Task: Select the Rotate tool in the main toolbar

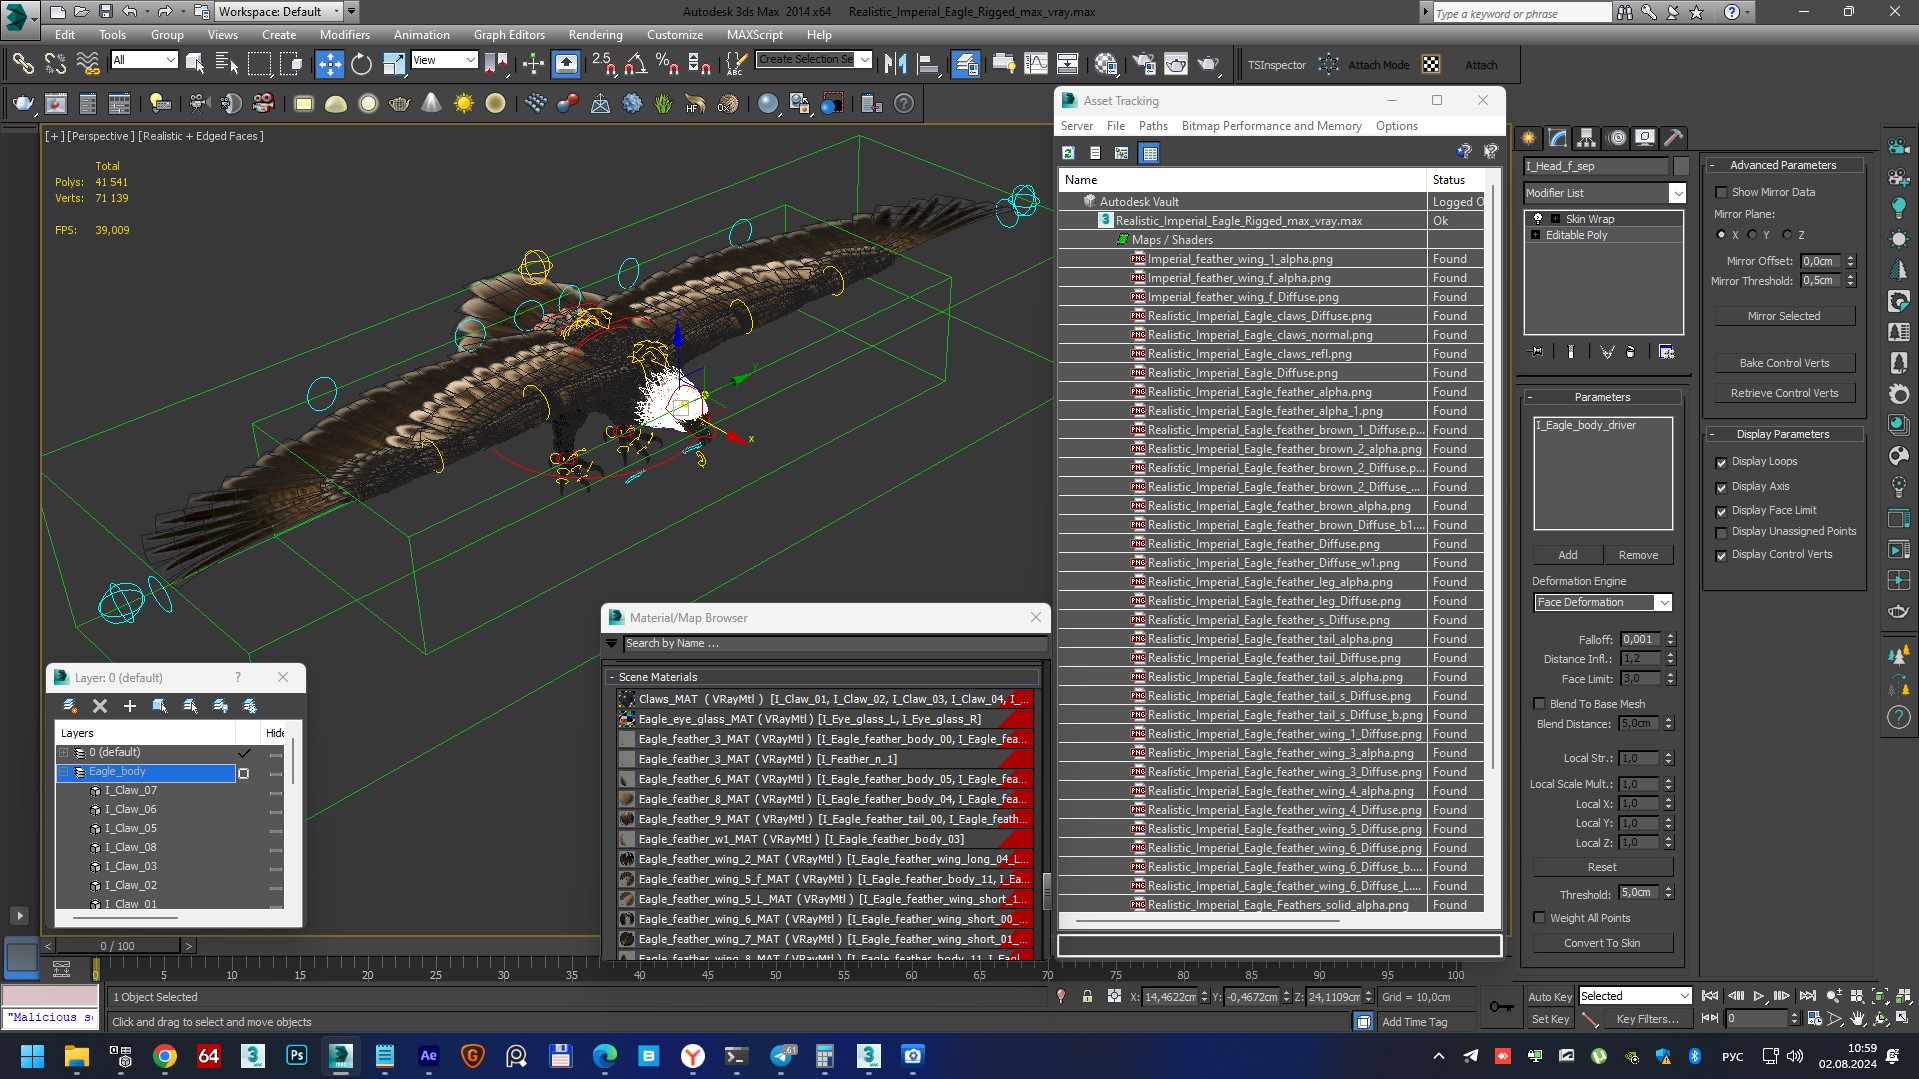Action: point(361,65)
